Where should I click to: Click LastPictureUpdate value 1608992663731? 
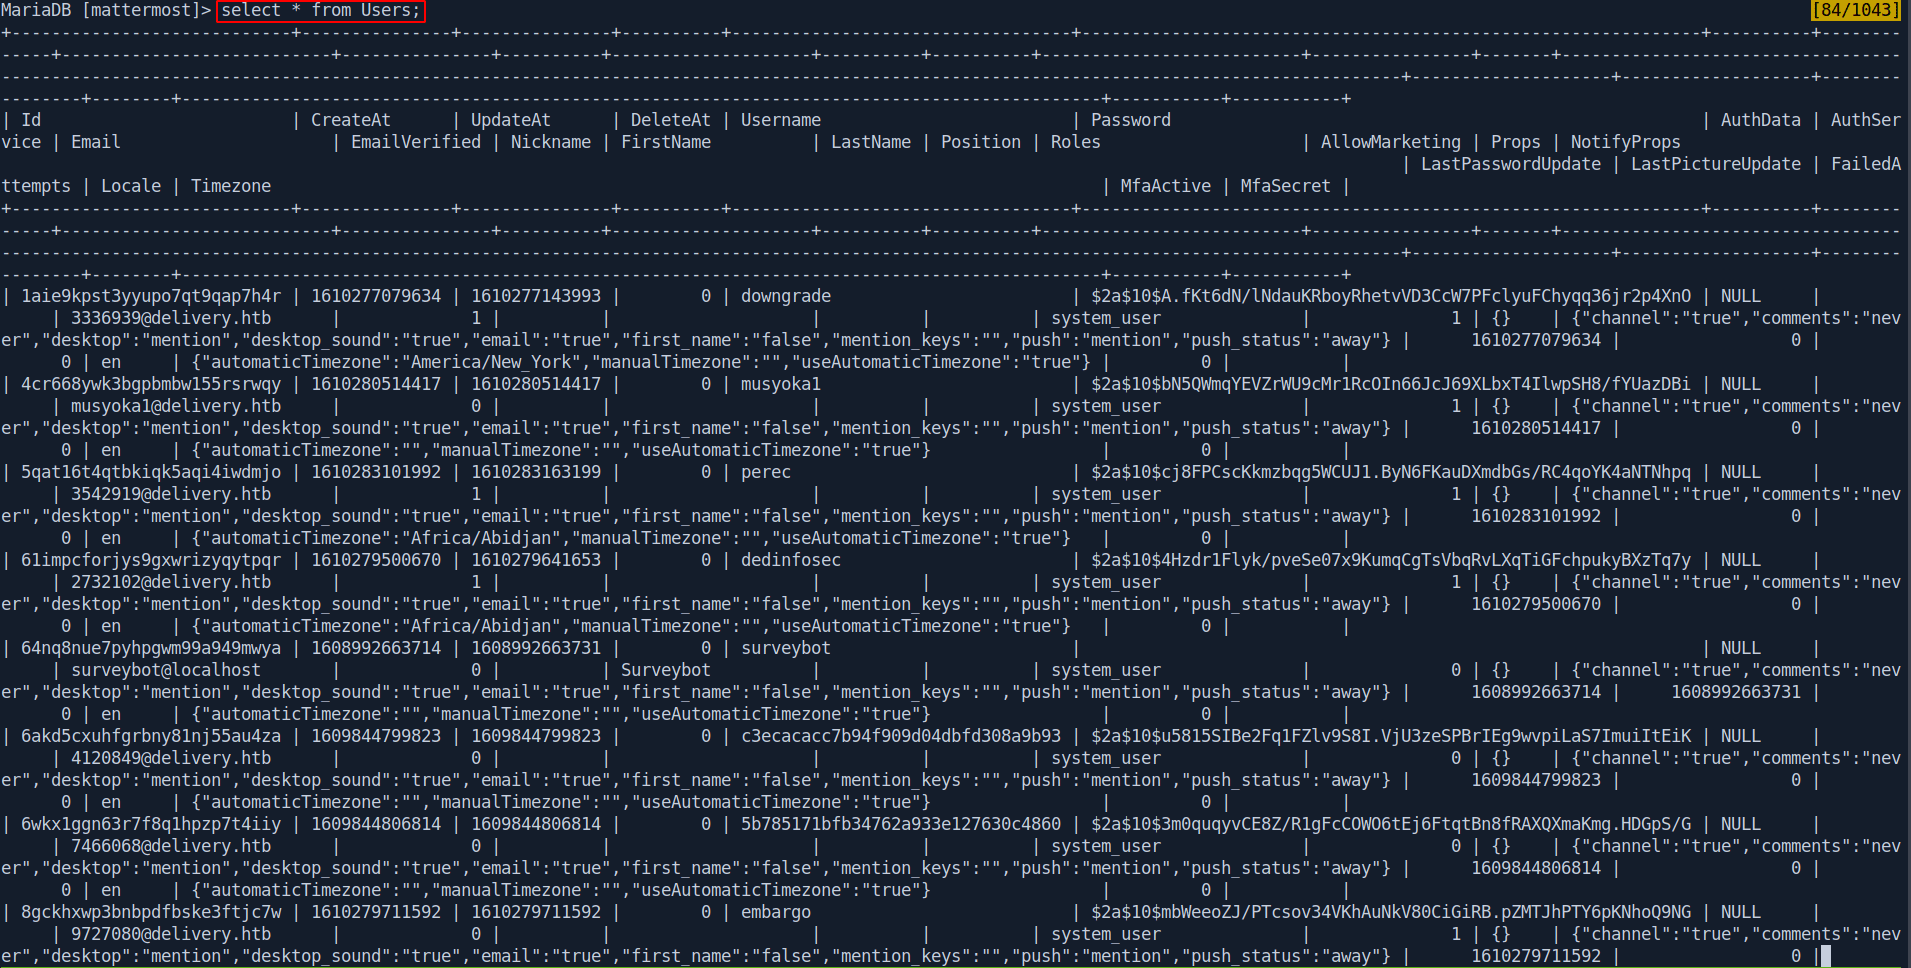tap(1736, 692)
